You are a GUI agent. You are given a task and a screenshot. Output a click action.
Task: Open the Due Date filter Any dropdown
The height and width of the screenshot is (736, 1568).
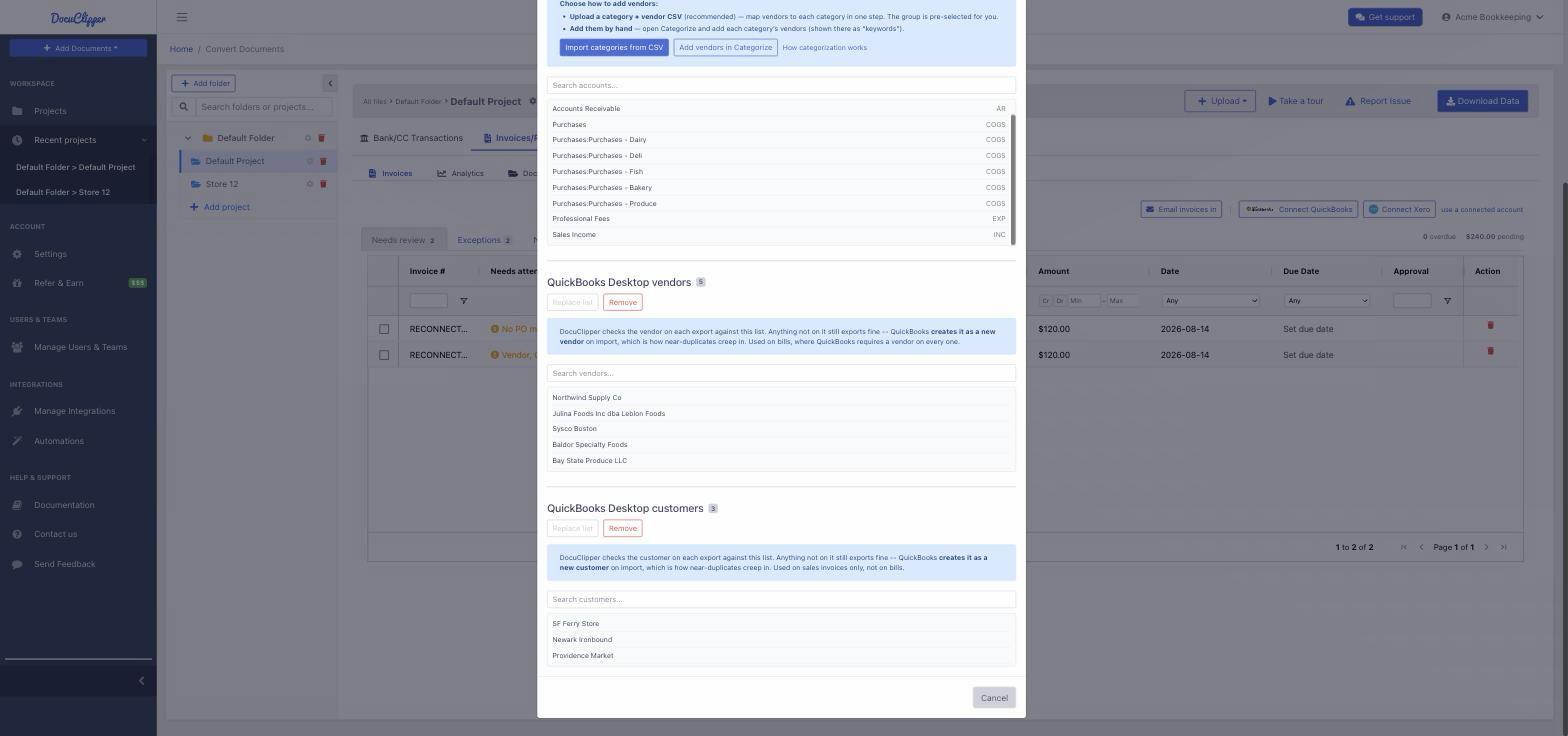pos(1327,301)
